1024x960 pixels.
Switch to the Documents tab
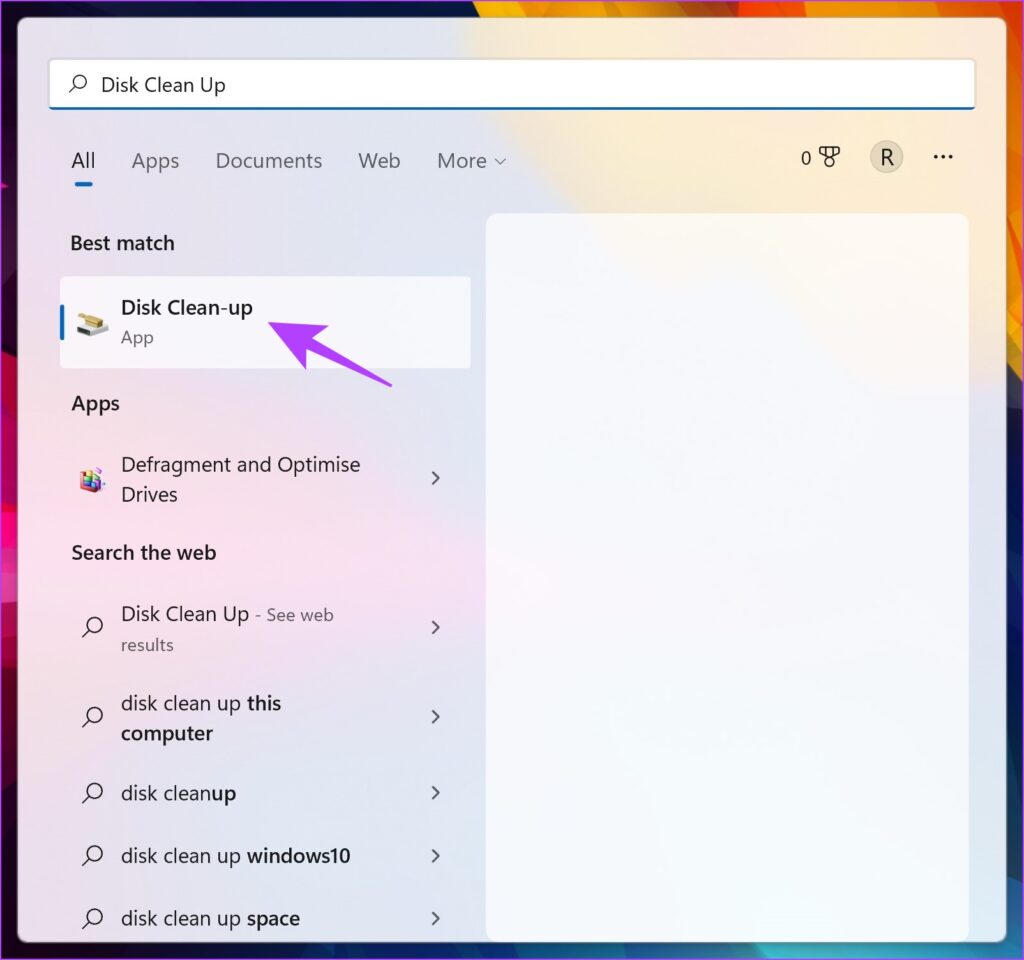[268, 161]
